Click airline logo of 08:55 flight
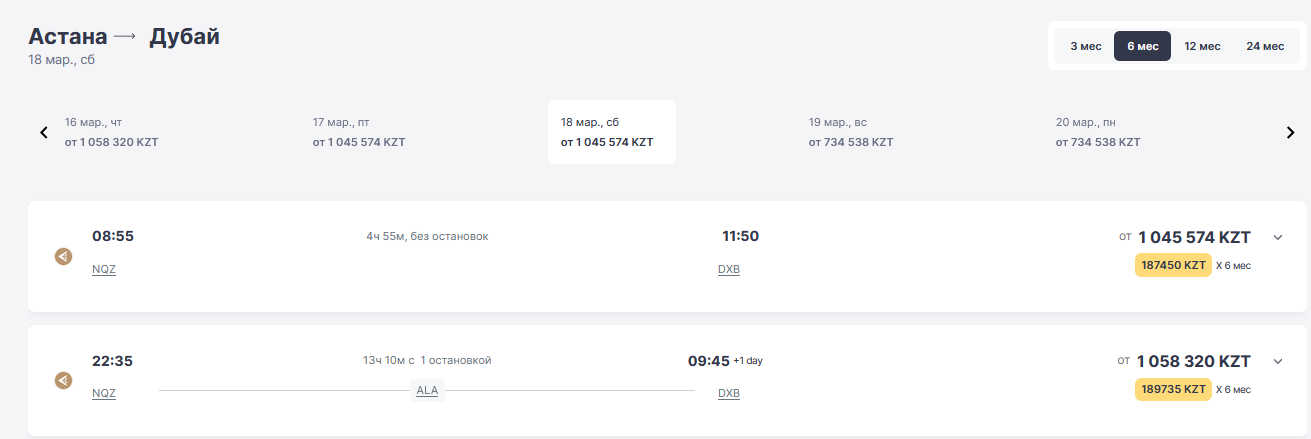The height and width of the screenshot is (439, 1311). (x=63, y=257)
